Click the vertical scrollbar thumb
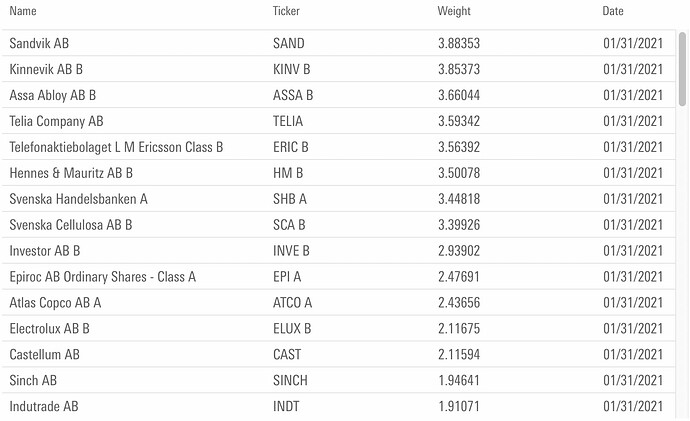Image resolution: width=690 pixels, height=421 pixels. [x=682, y=69]
